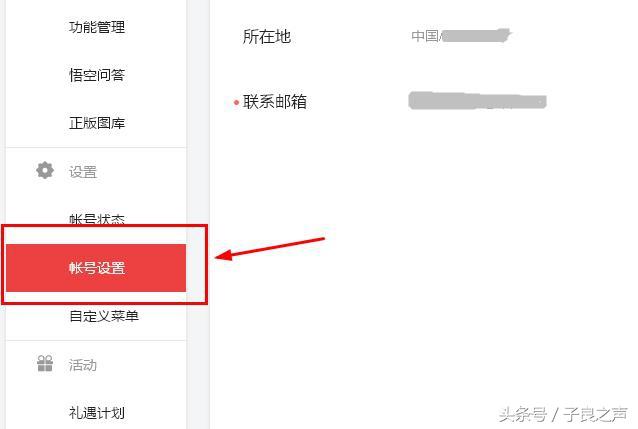Open 自定义菜单 settings

pos(104,316)
